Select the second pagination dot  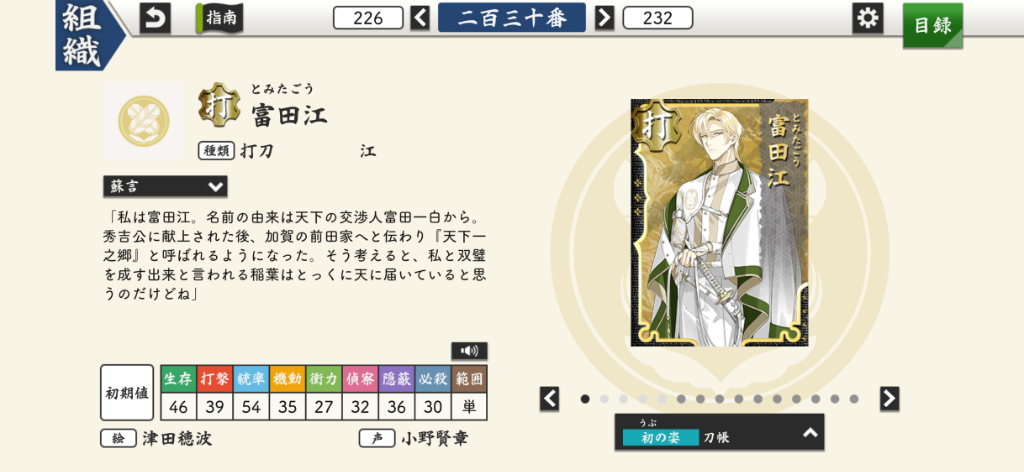(x=604, y=399)
